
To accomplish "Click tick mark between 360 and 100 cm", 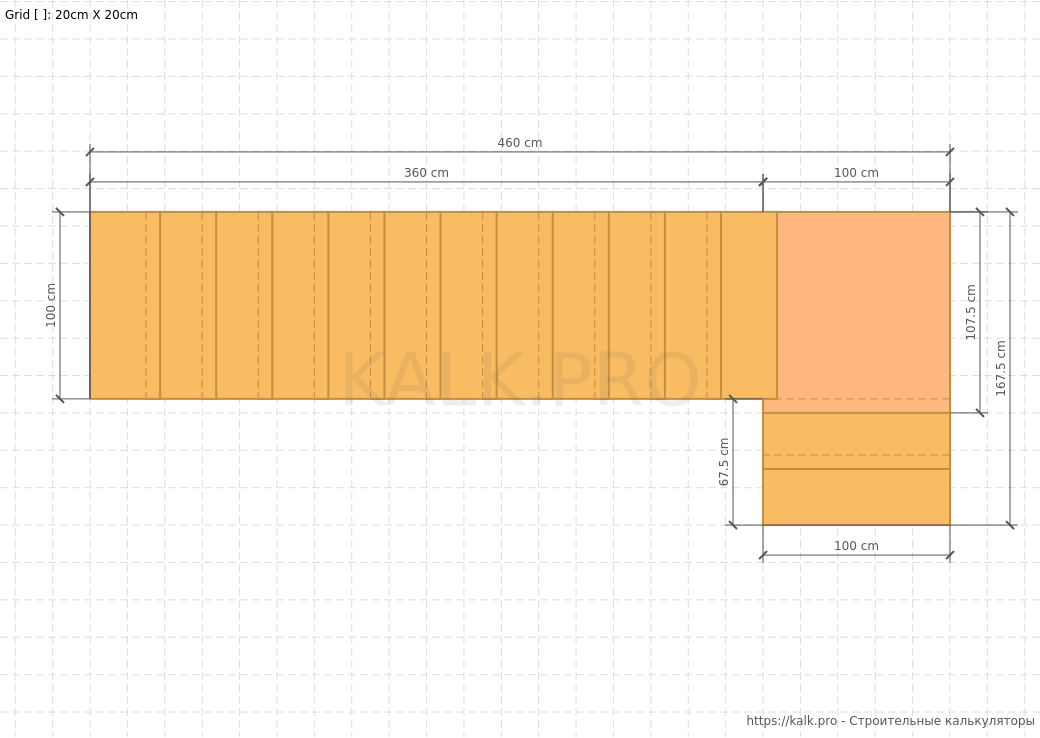I will point(763,182).
